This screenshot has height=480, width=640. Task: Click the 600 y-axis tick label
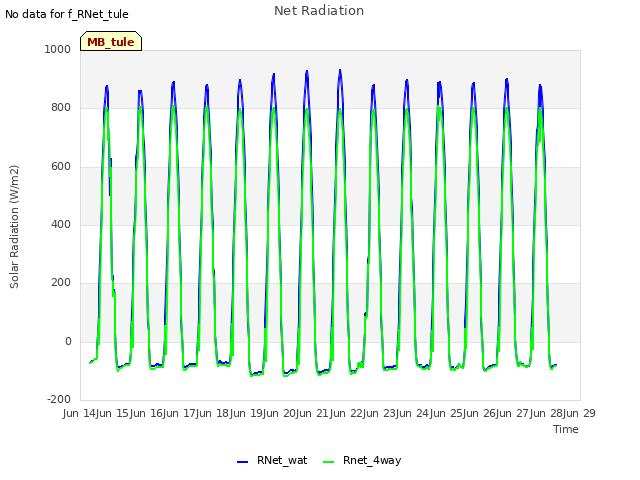pyautogui.click(x=61, y=167)
